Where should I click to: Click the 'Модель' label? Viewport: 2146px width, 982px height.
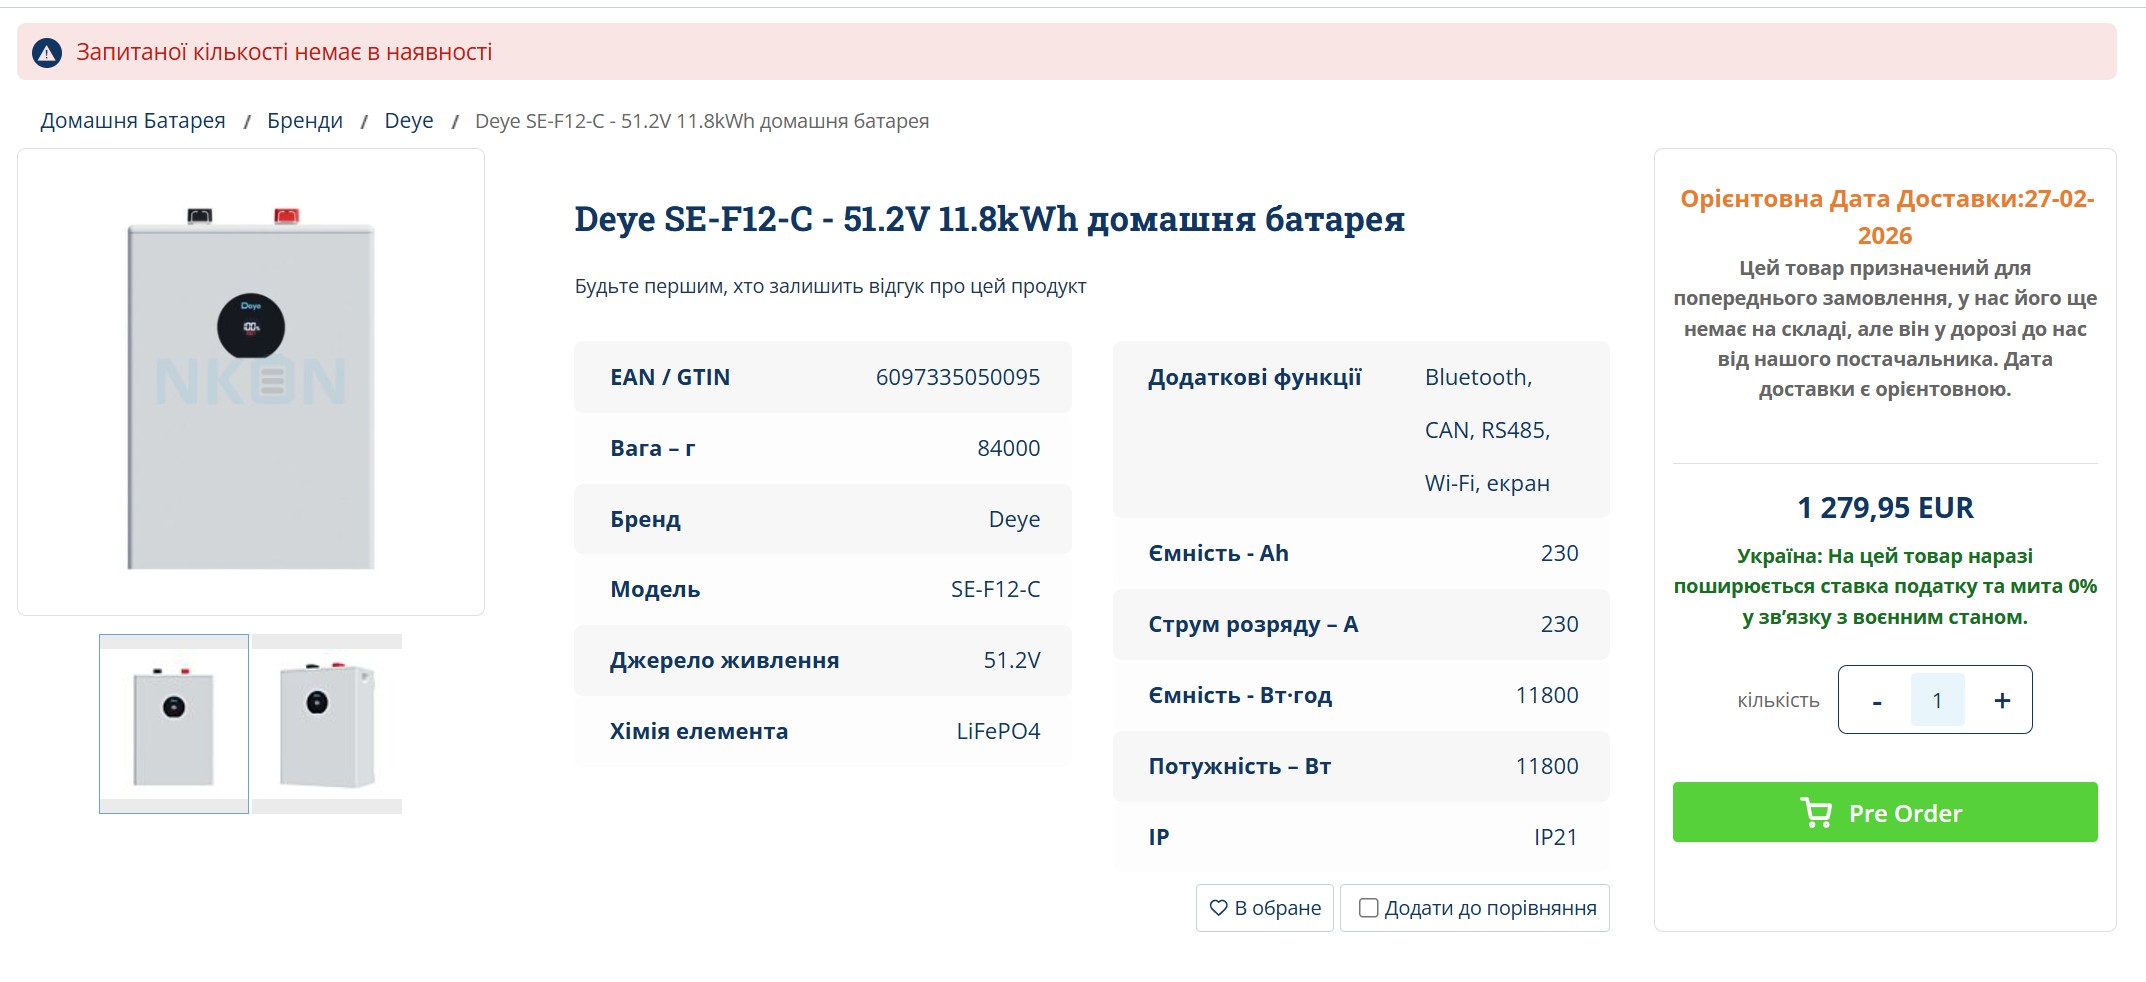[655, 589]
